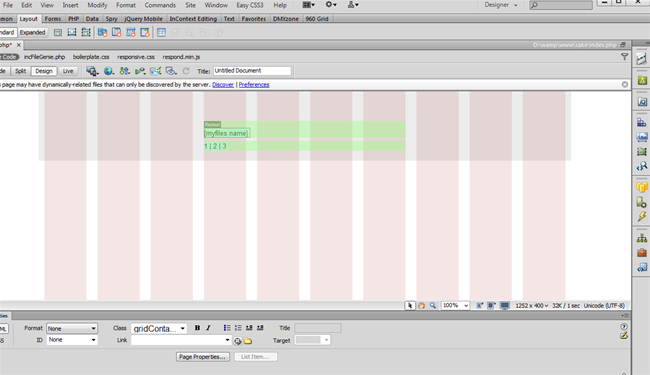Open the Multiscreen preview icon
The height and width of the screenshot is (375, 650).
pos(92,71)
